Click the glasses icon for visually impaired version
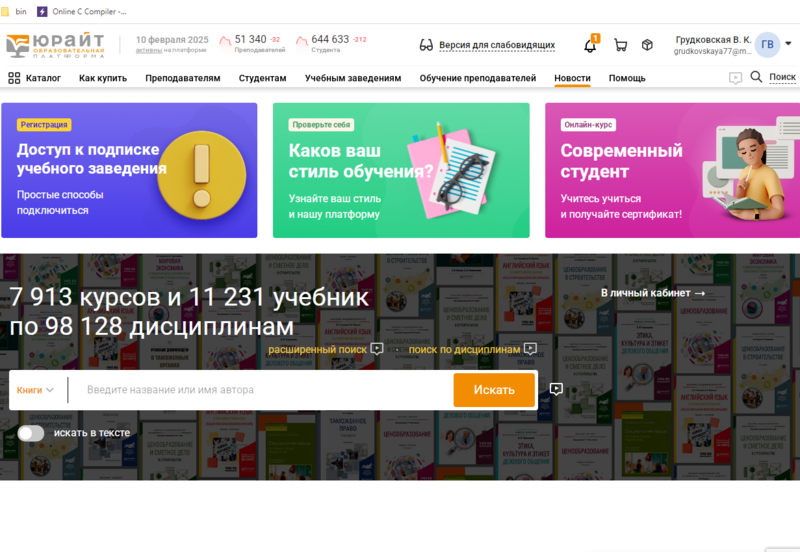 pyautogui.click(x=426, y=45)
